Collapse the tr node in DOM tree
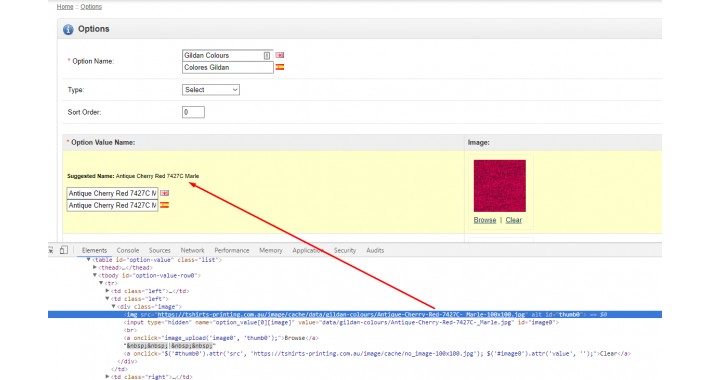The image size is (710, 380). coord(101,283)
